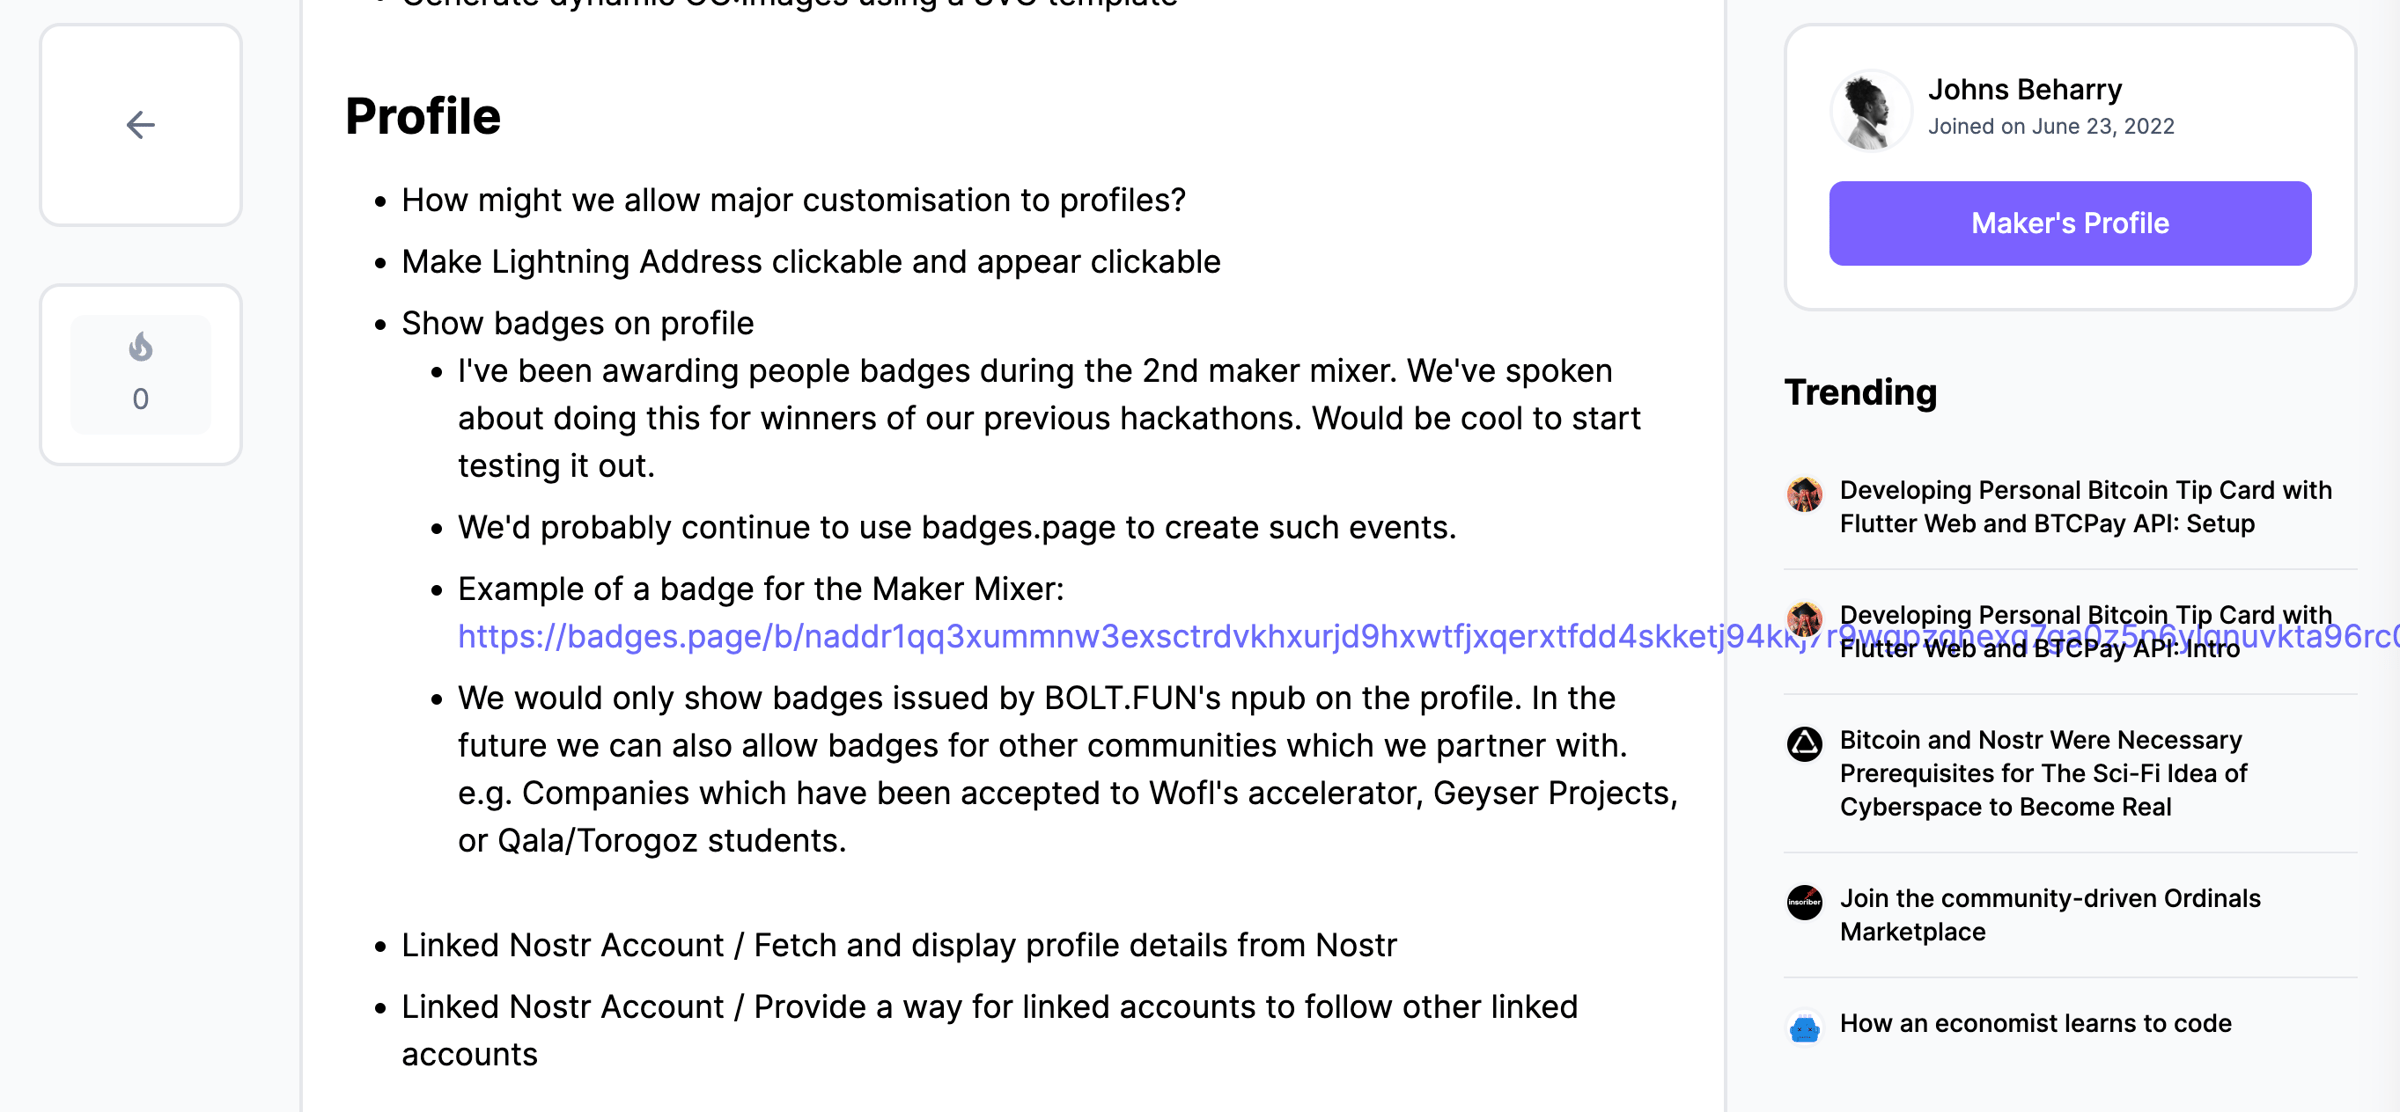Click the Maker's Profile button
2400x1112 pixels.
2069,223
